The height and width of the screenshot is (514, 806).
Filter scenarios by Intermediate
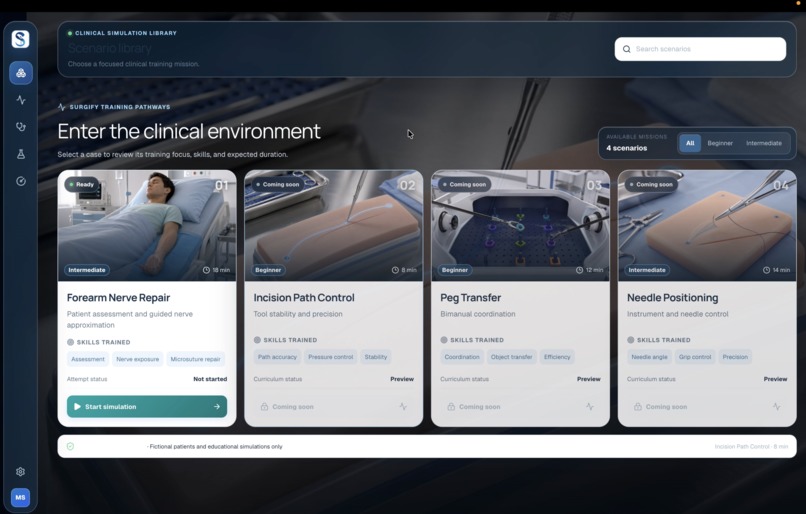764,143
